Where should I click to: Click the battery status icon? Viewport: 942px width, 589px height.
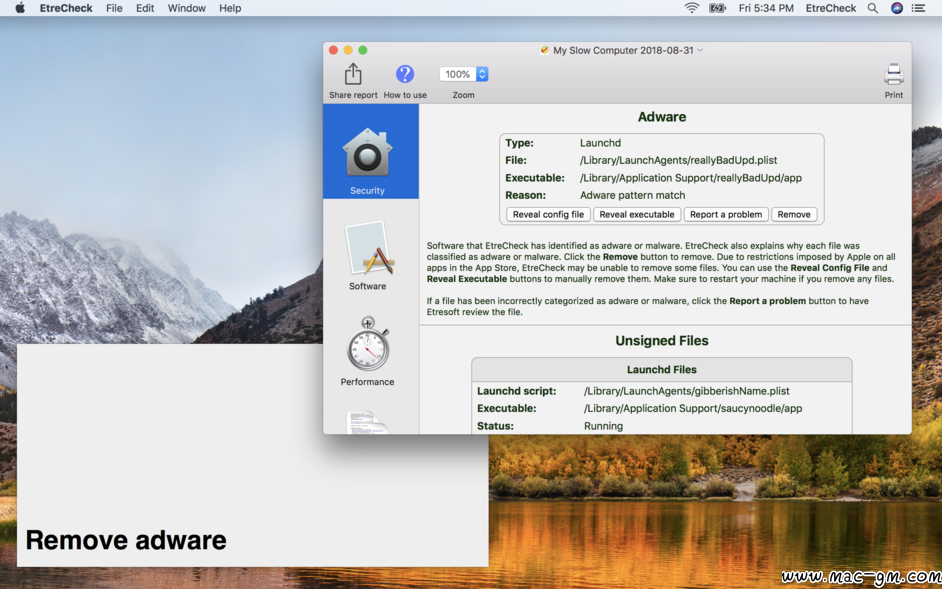(717, 8)
